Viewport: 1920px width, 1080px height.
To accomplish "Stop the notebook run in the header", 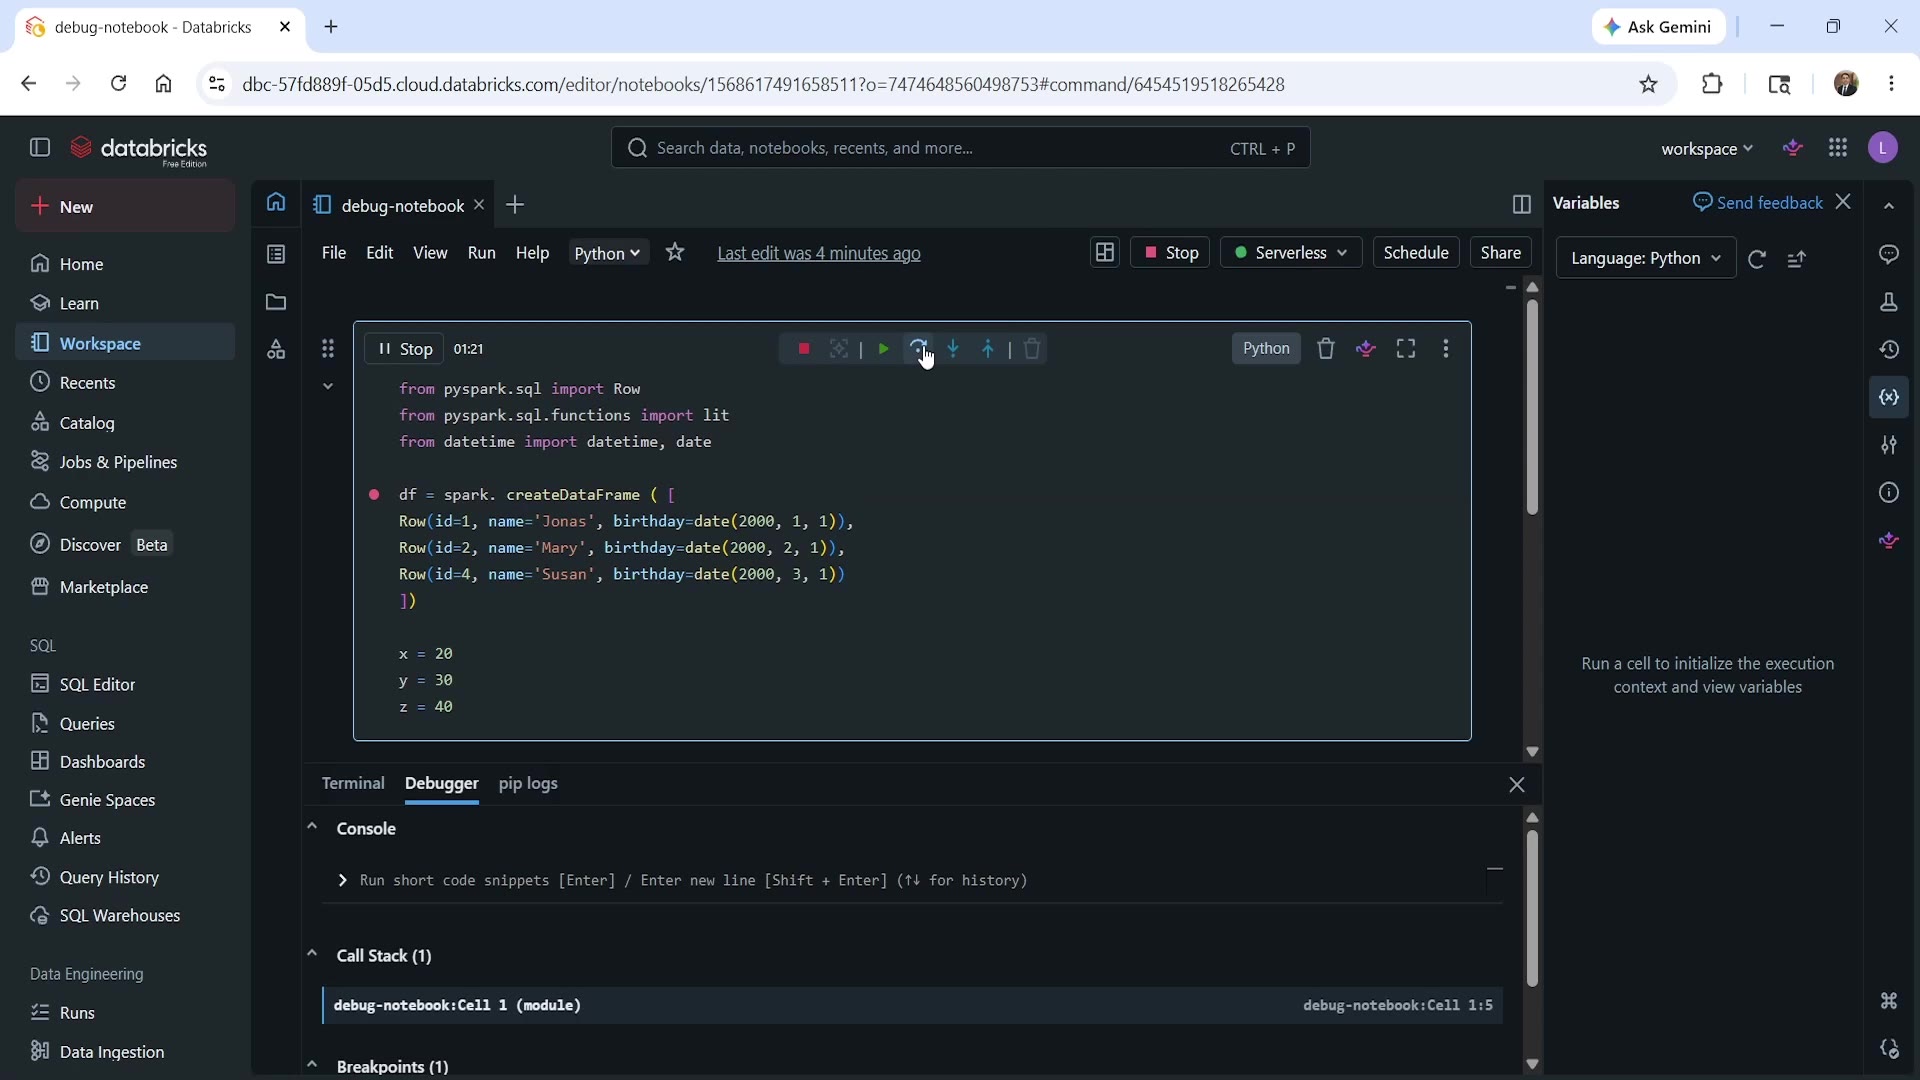I will [x=1170, y=253].
